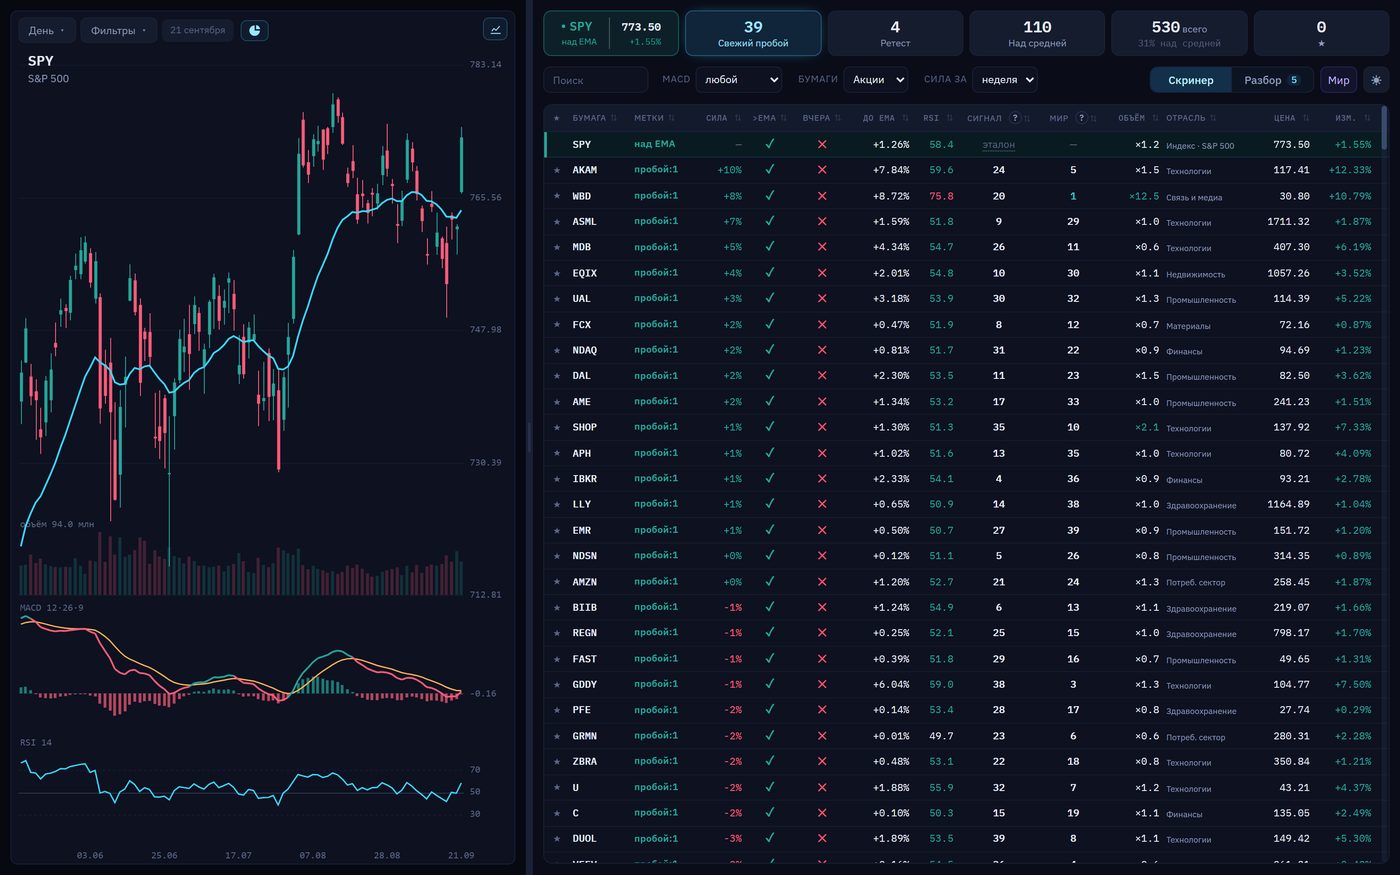The image size is (1400, 875).
Task: Star the ASML row as favorite
Action: pos(557,222)
